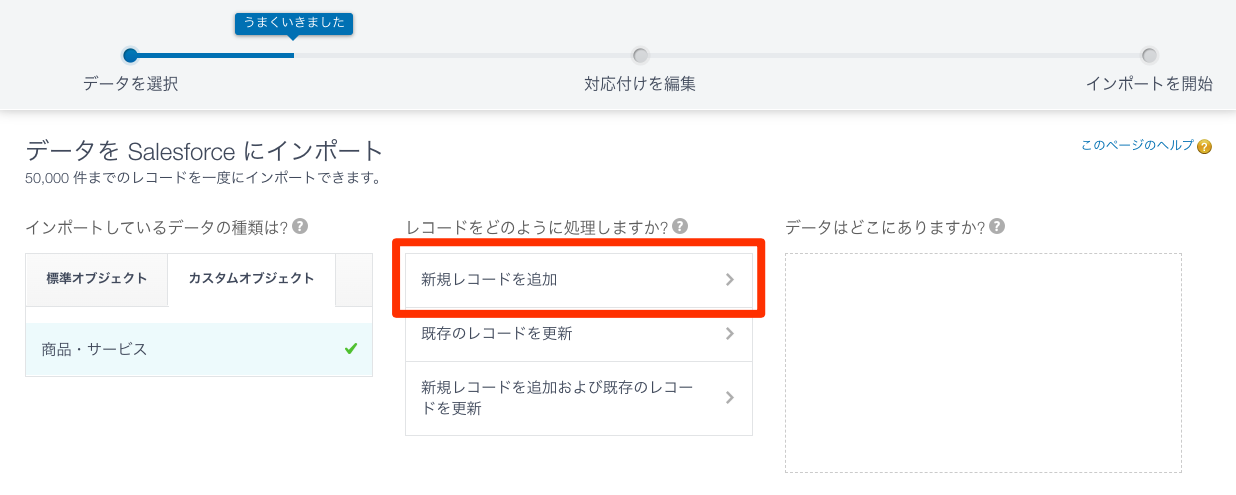Click the dashed data source drop area

pyautogui.click(x=983, y=362)
